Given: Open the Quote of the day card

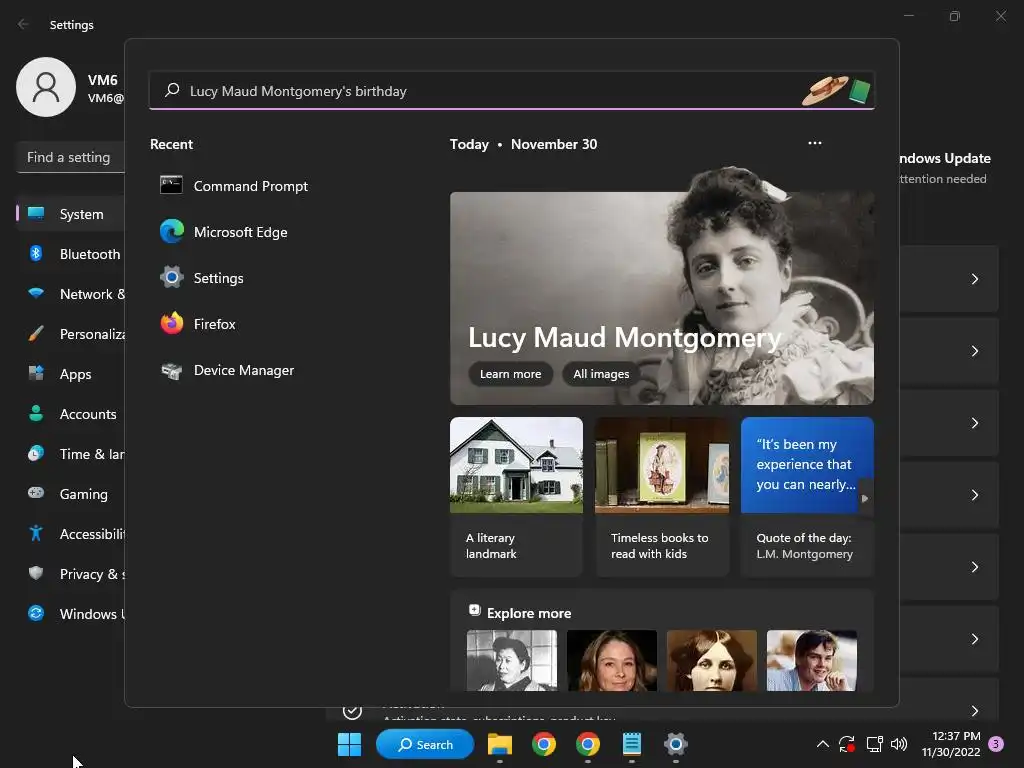Looking at the screenshot, I should (807, 497).
